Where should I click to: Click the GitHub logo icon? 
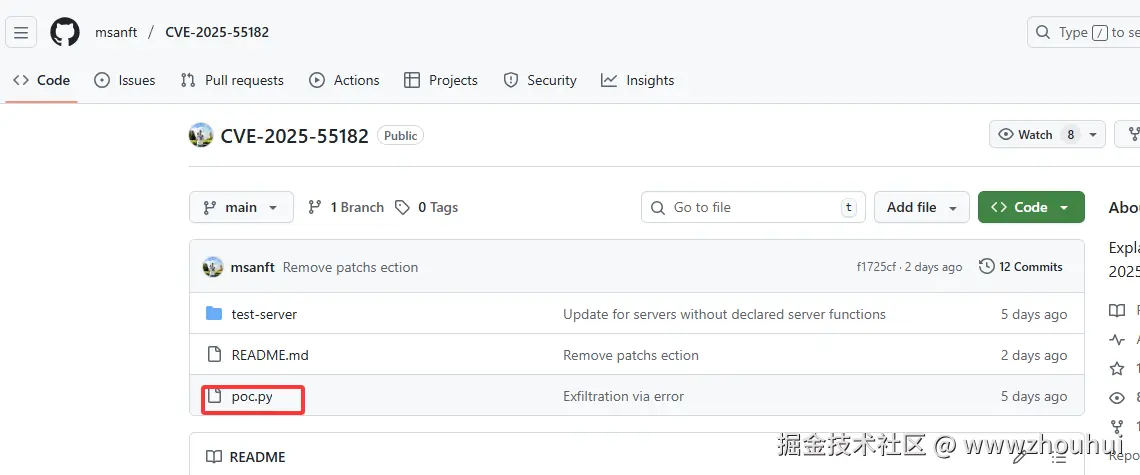[65, 32]
